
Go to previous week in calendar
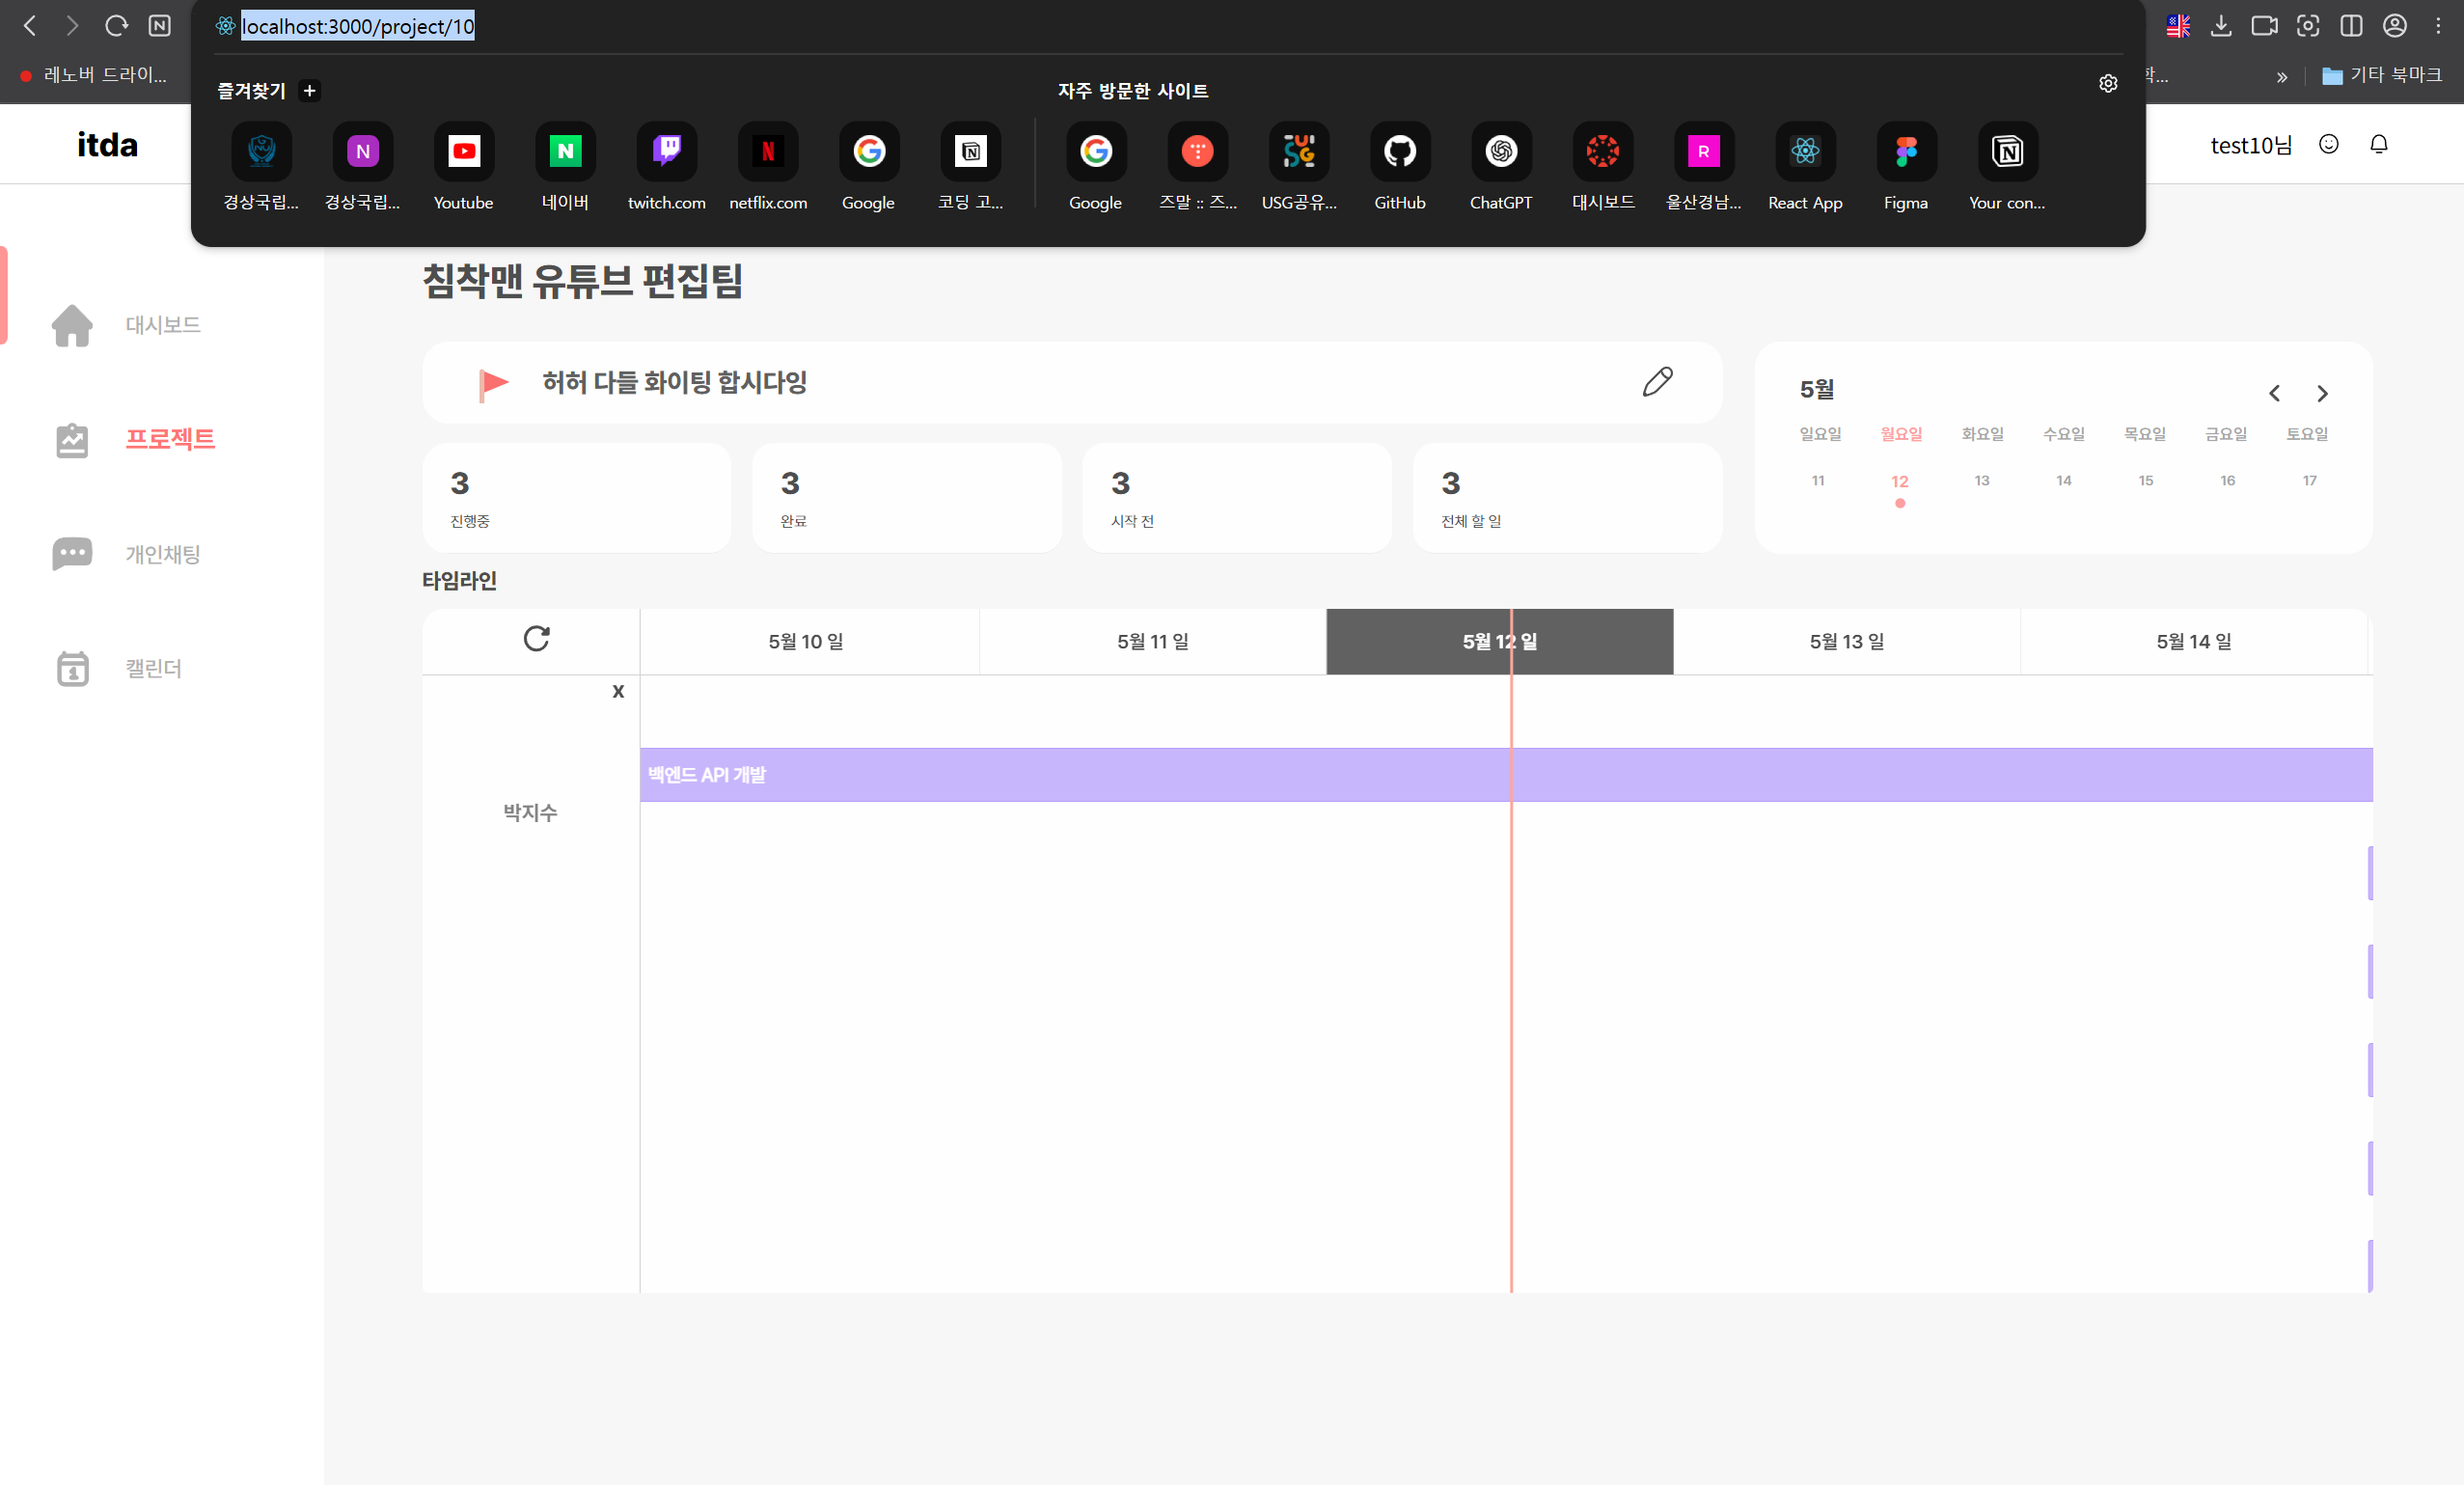click(x=2274, y=394)
